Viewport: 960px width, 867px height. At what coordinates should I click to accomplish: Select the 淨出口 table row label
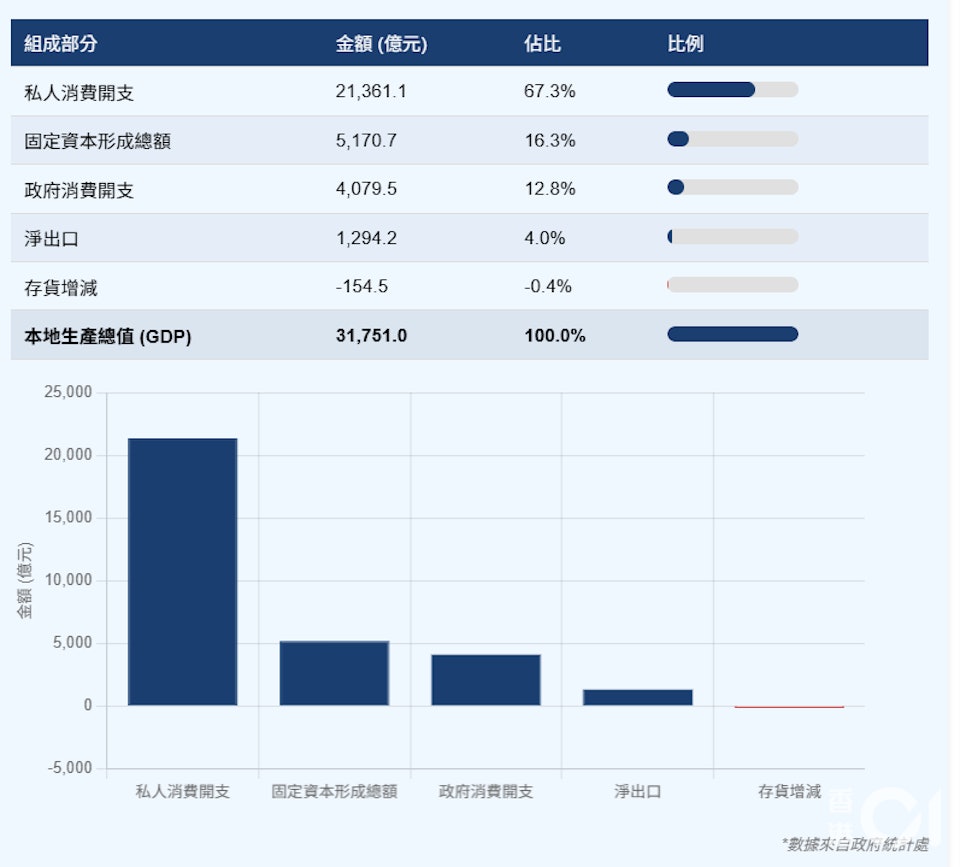coord(51,238)
